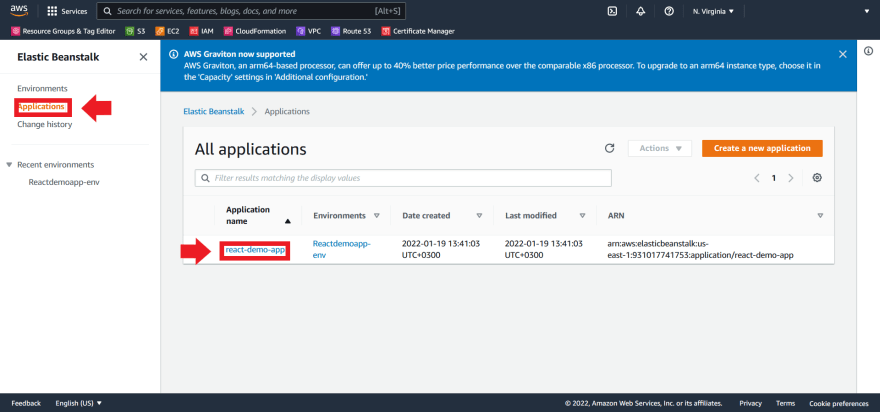Dismiss the AWS Graviton banner
880x412 pixels.
click(842, 54)
